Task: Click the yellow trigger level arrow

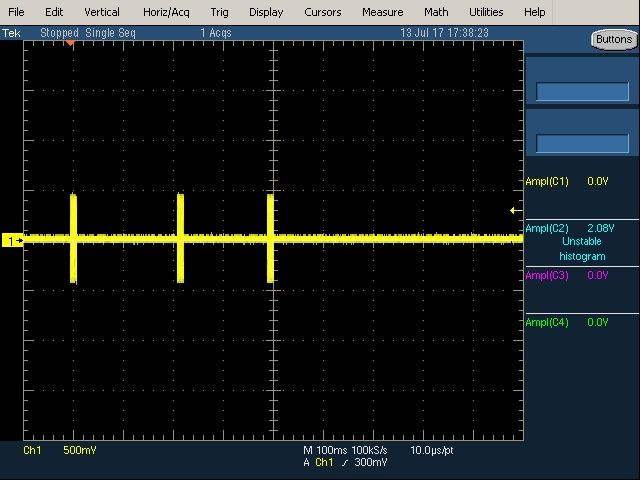Action: [x=516, y=211]
